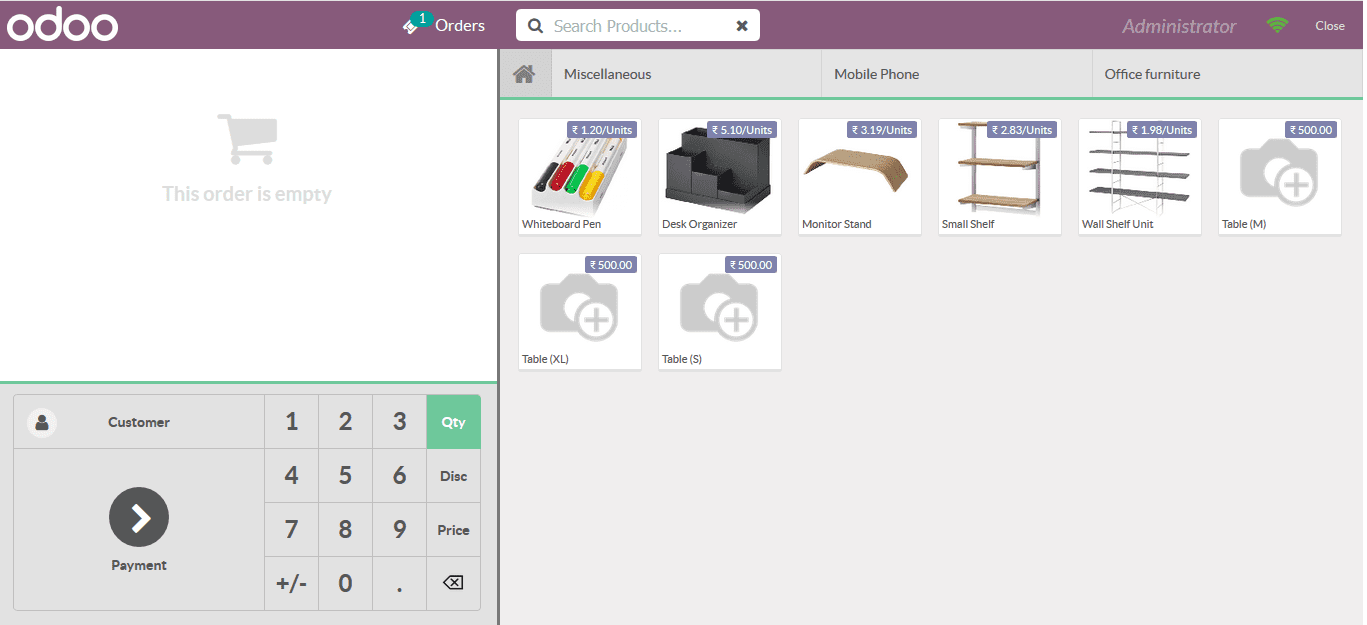Open Orders using the orders box icon
Image resolution: width=1367 pixels, height=625 pixels.
(412, 26)
